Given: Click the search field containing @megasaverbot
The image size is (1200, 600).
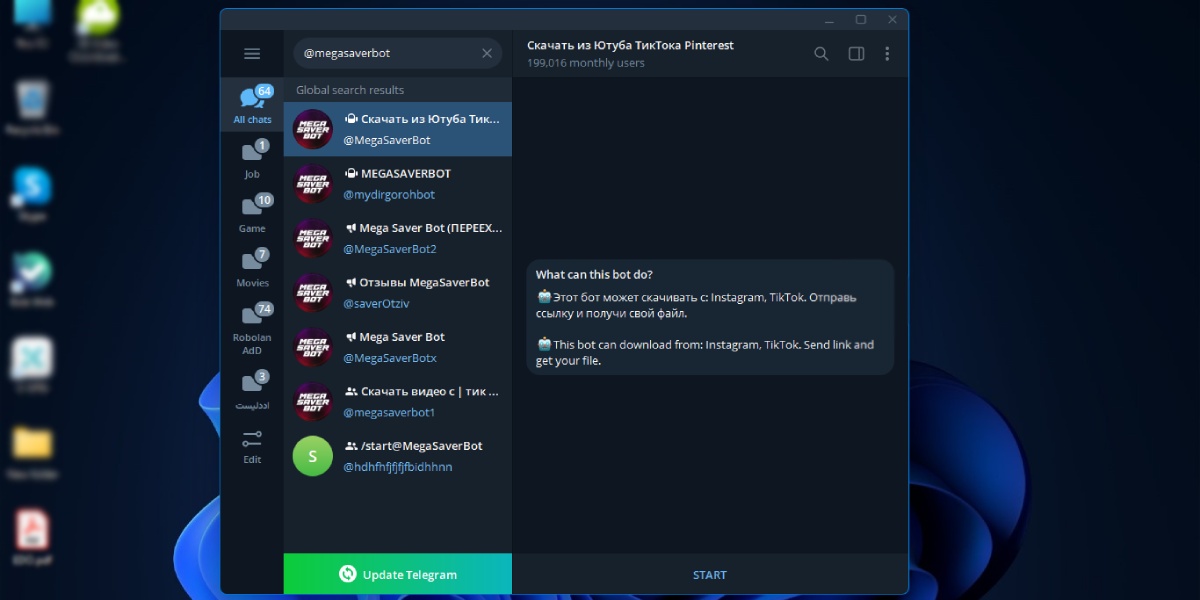Looking at the screenshot, I should 398,54.
